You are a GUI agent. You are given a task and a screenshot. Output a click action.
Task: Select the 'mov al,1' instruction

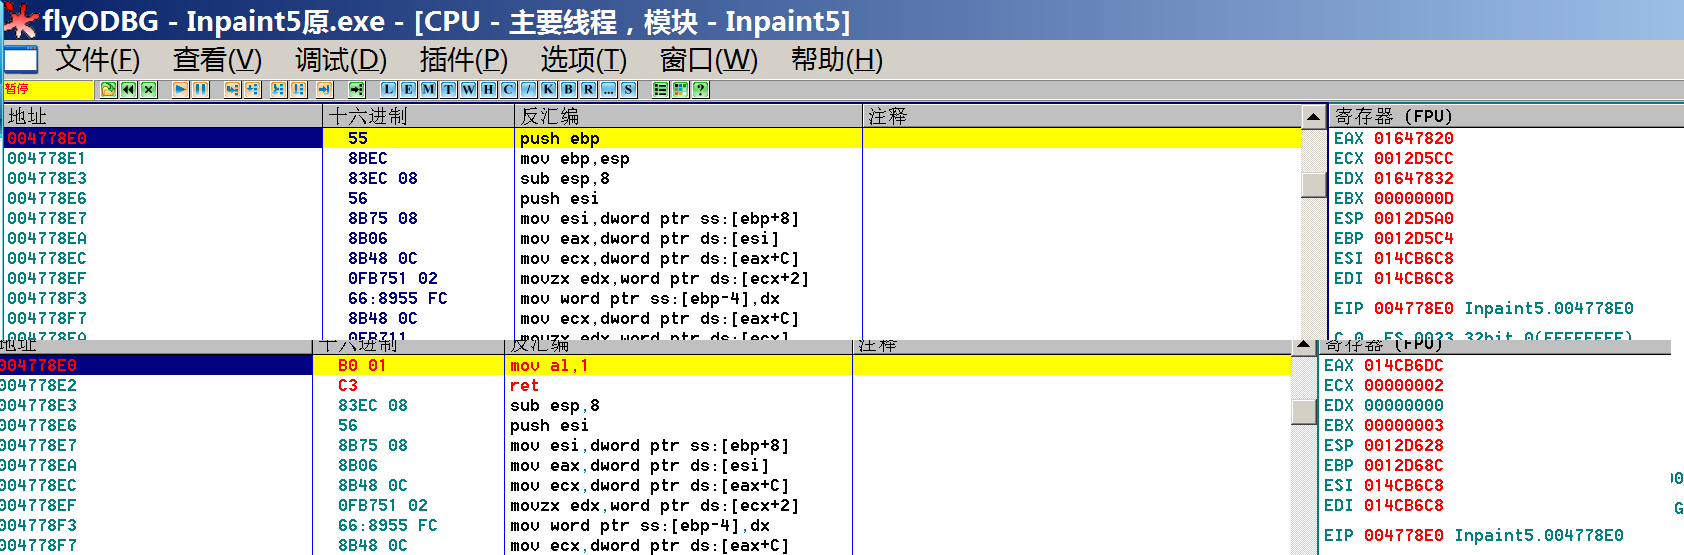click(549, 365)
